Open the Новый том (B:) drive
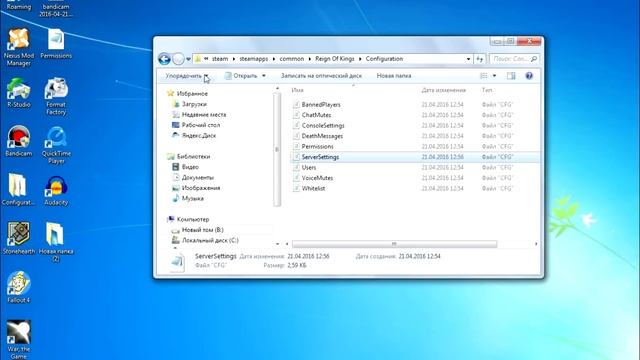Screen dimensions: 640x360 (198, 230)
